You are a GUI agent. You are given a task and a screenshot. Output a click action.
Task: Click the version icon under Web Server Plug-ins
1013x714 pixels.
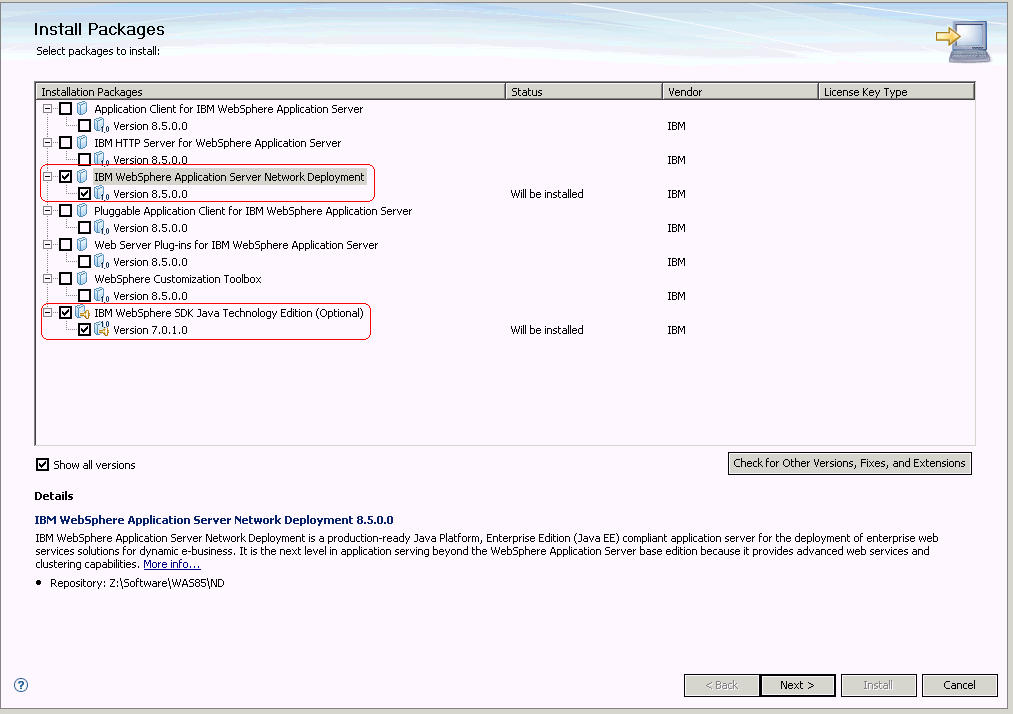[x=101, y=261]
